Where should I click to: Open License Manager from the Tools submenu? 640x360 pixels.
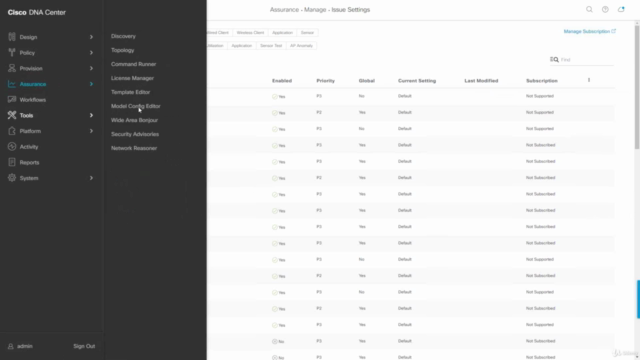tap(132, 78)
